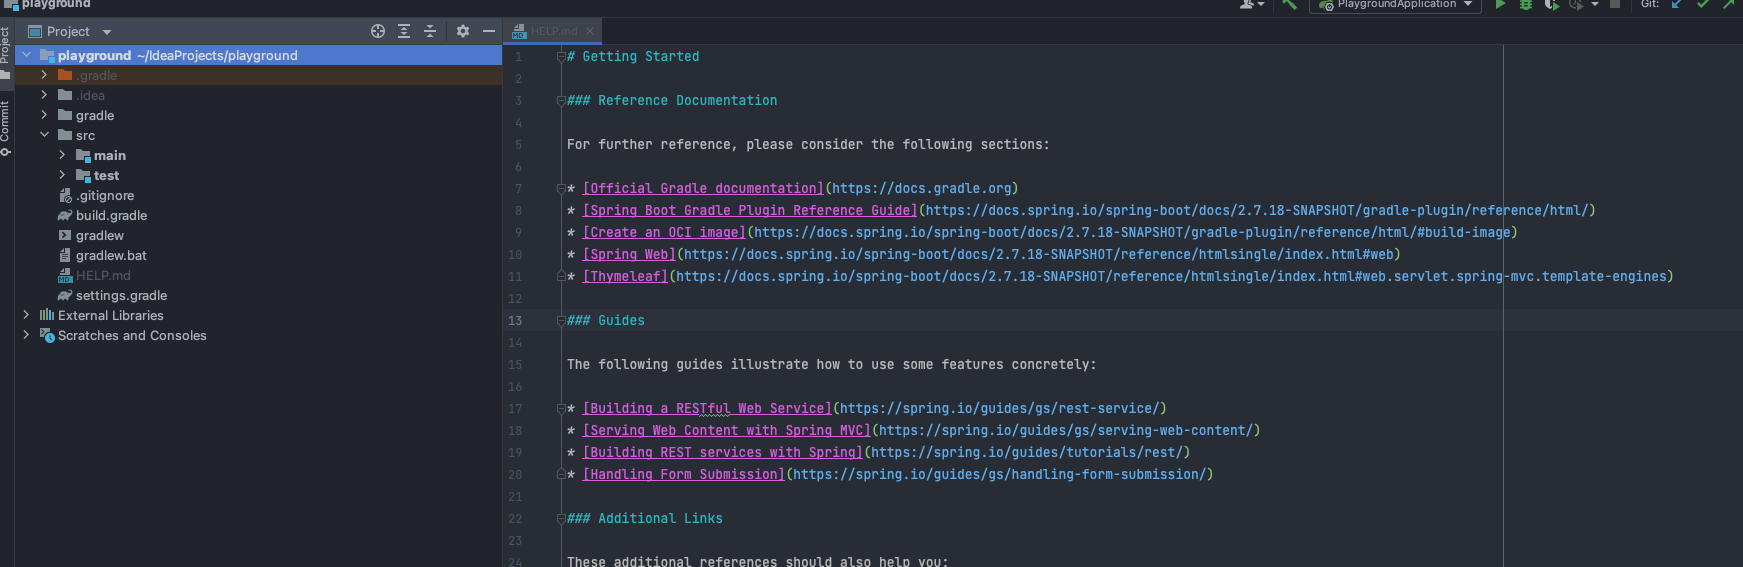Select .gitignore file in tree
The image size is (1743, 567).
[105, 195]
